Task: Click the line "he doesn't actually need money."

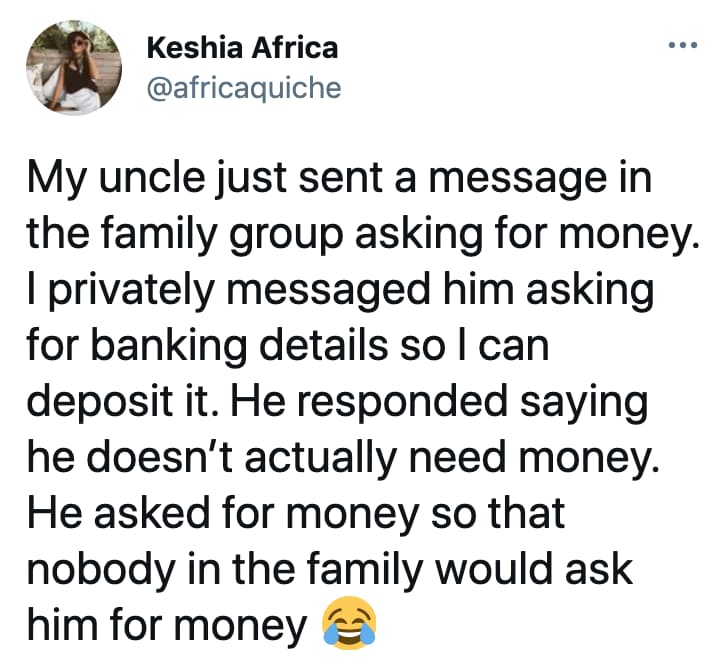Action: (x=345, y=457)
